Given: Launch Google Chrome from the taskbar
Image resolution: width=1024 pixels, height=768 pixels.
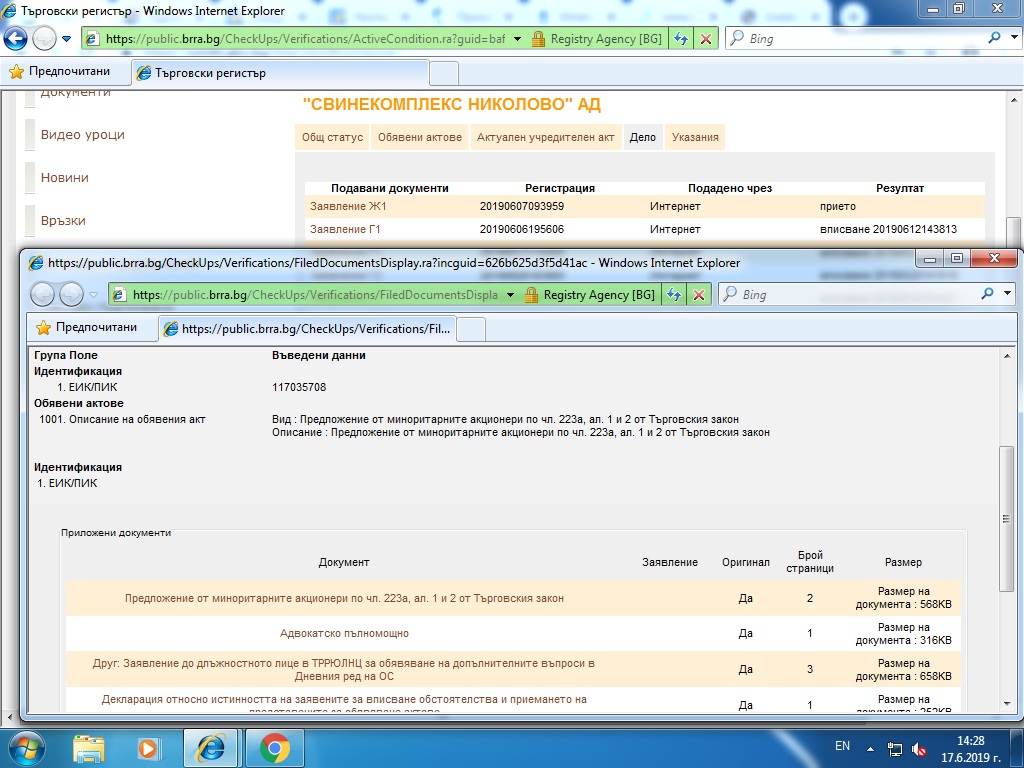Looking at the screenshot, I should (x=274, y=747).
